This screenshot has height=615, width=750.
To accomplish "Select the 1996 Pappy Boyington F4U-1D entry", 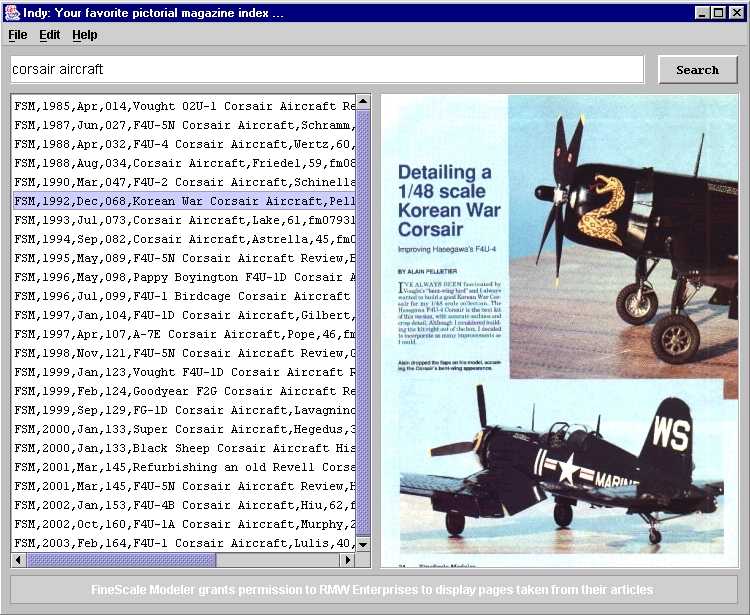I will click(x=184, y=277).
